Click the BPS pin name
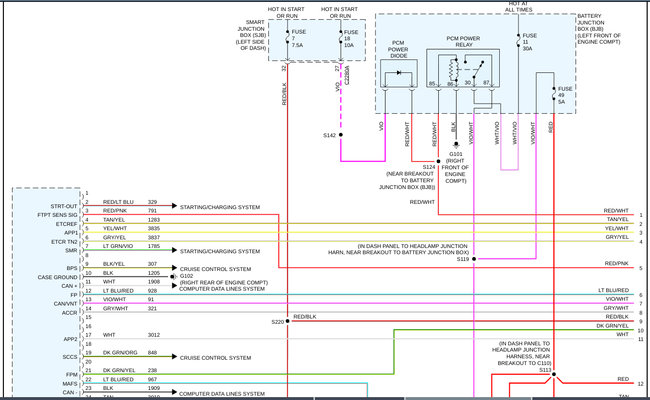650x400 pixels. (72, 268)
